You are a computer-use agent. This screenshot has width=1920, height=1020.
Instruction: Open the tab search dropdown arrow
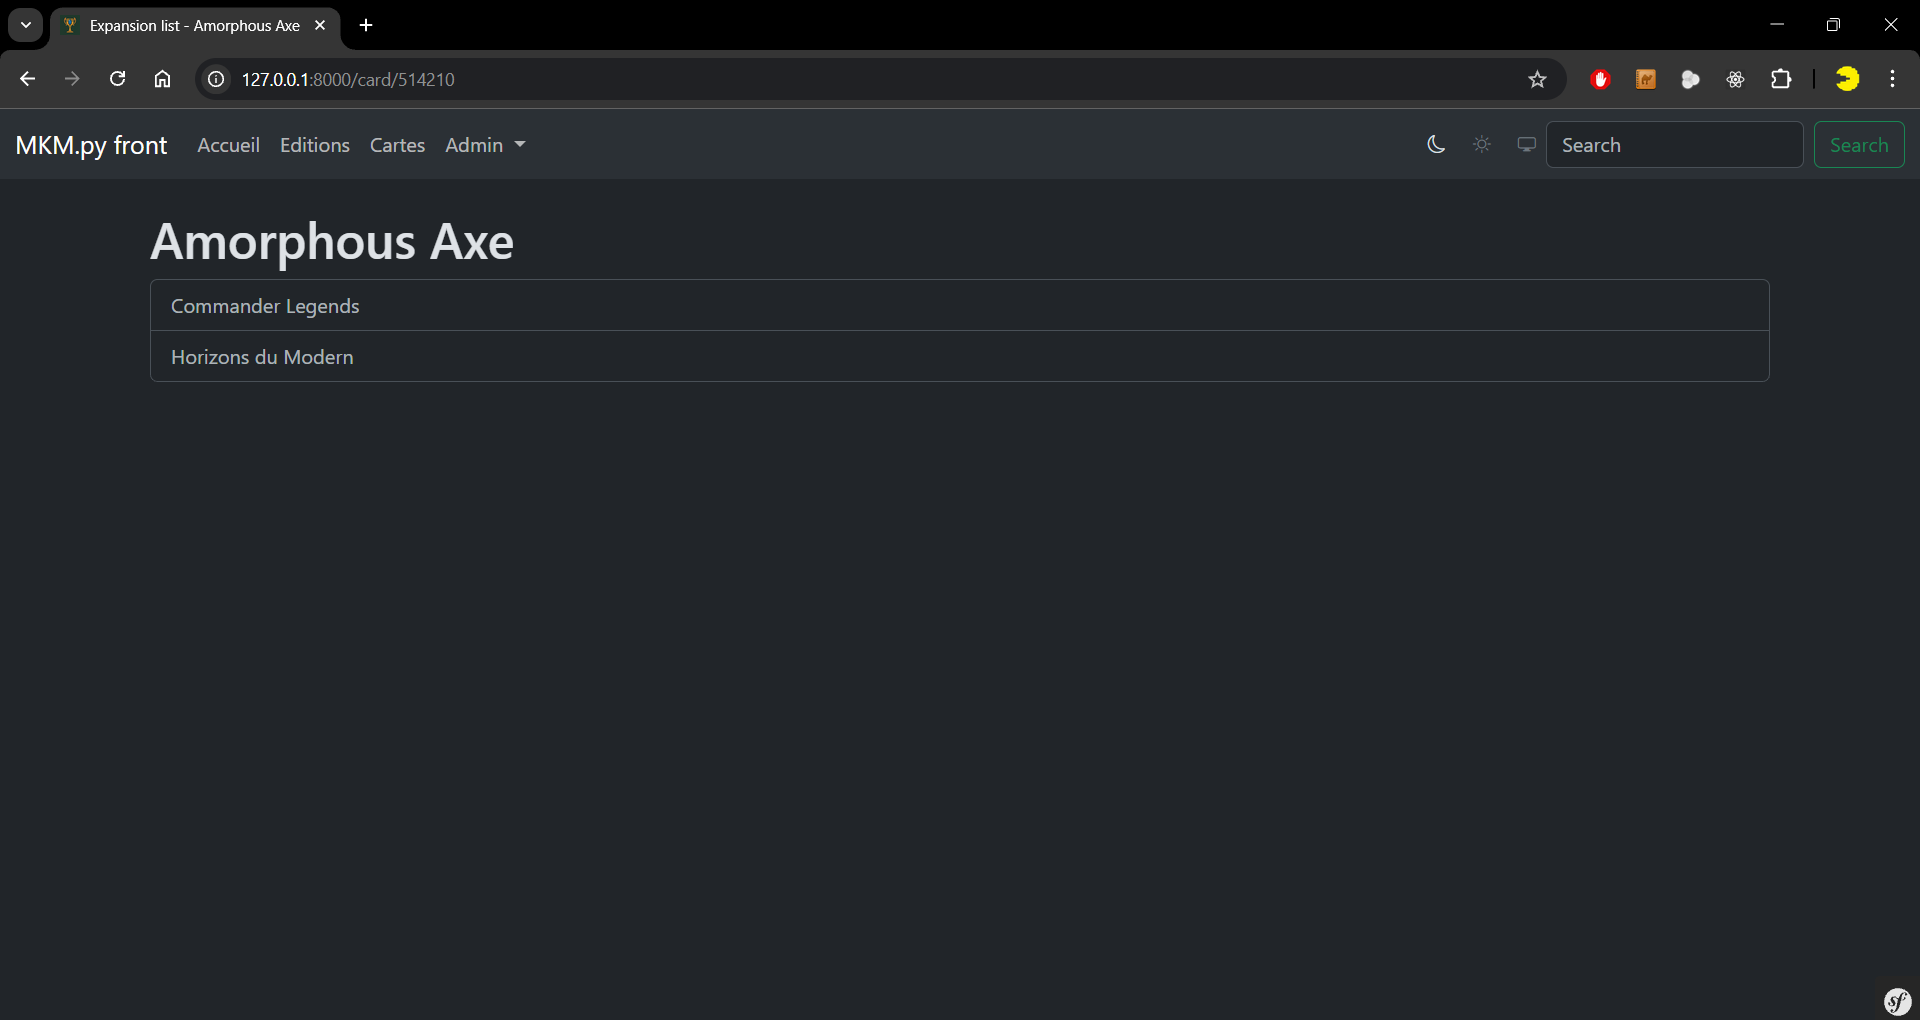coord(26,25)
